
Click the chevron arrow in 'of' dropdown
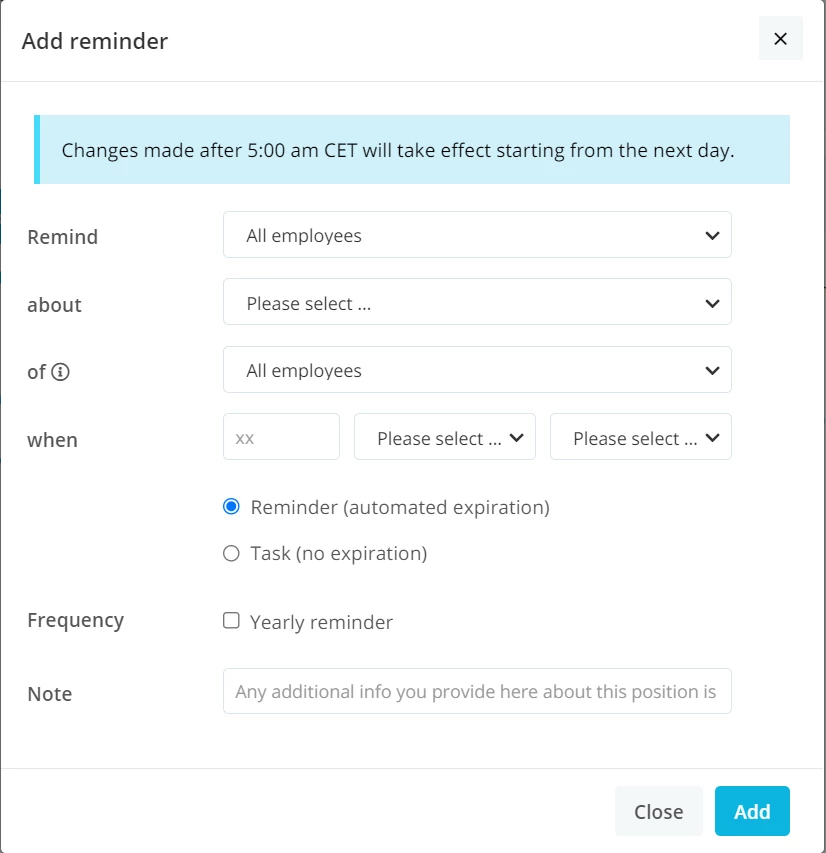coord(712,370)
